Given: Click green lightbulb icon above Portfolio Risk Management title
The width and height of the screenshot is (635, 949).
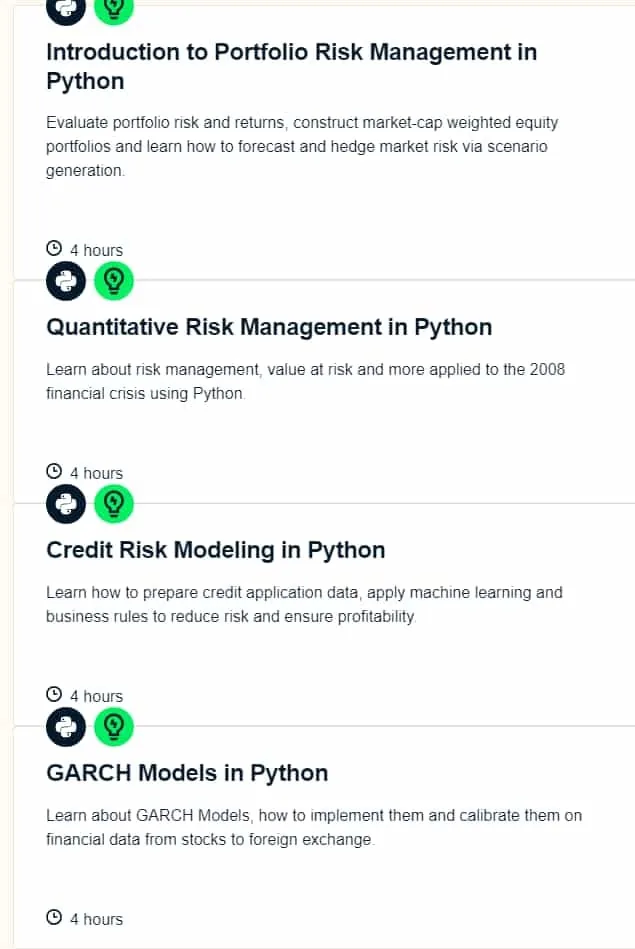Looking at the screenshot, I should tap(114, 12).
